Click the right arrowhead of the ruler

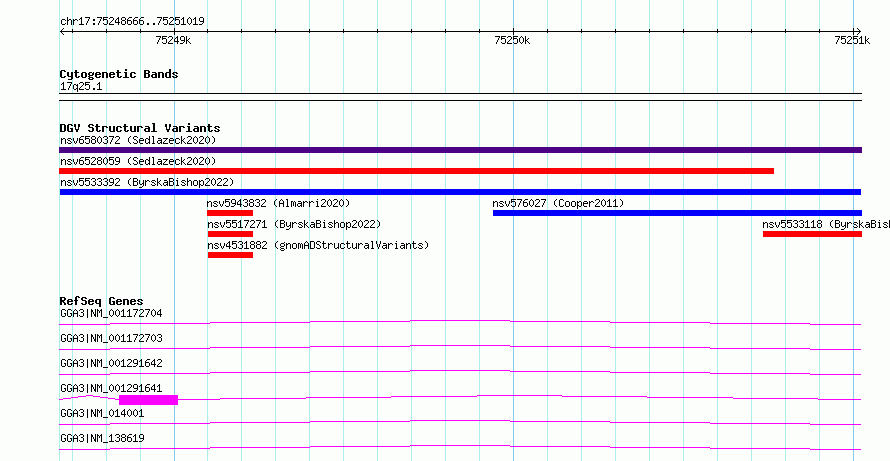858,31
